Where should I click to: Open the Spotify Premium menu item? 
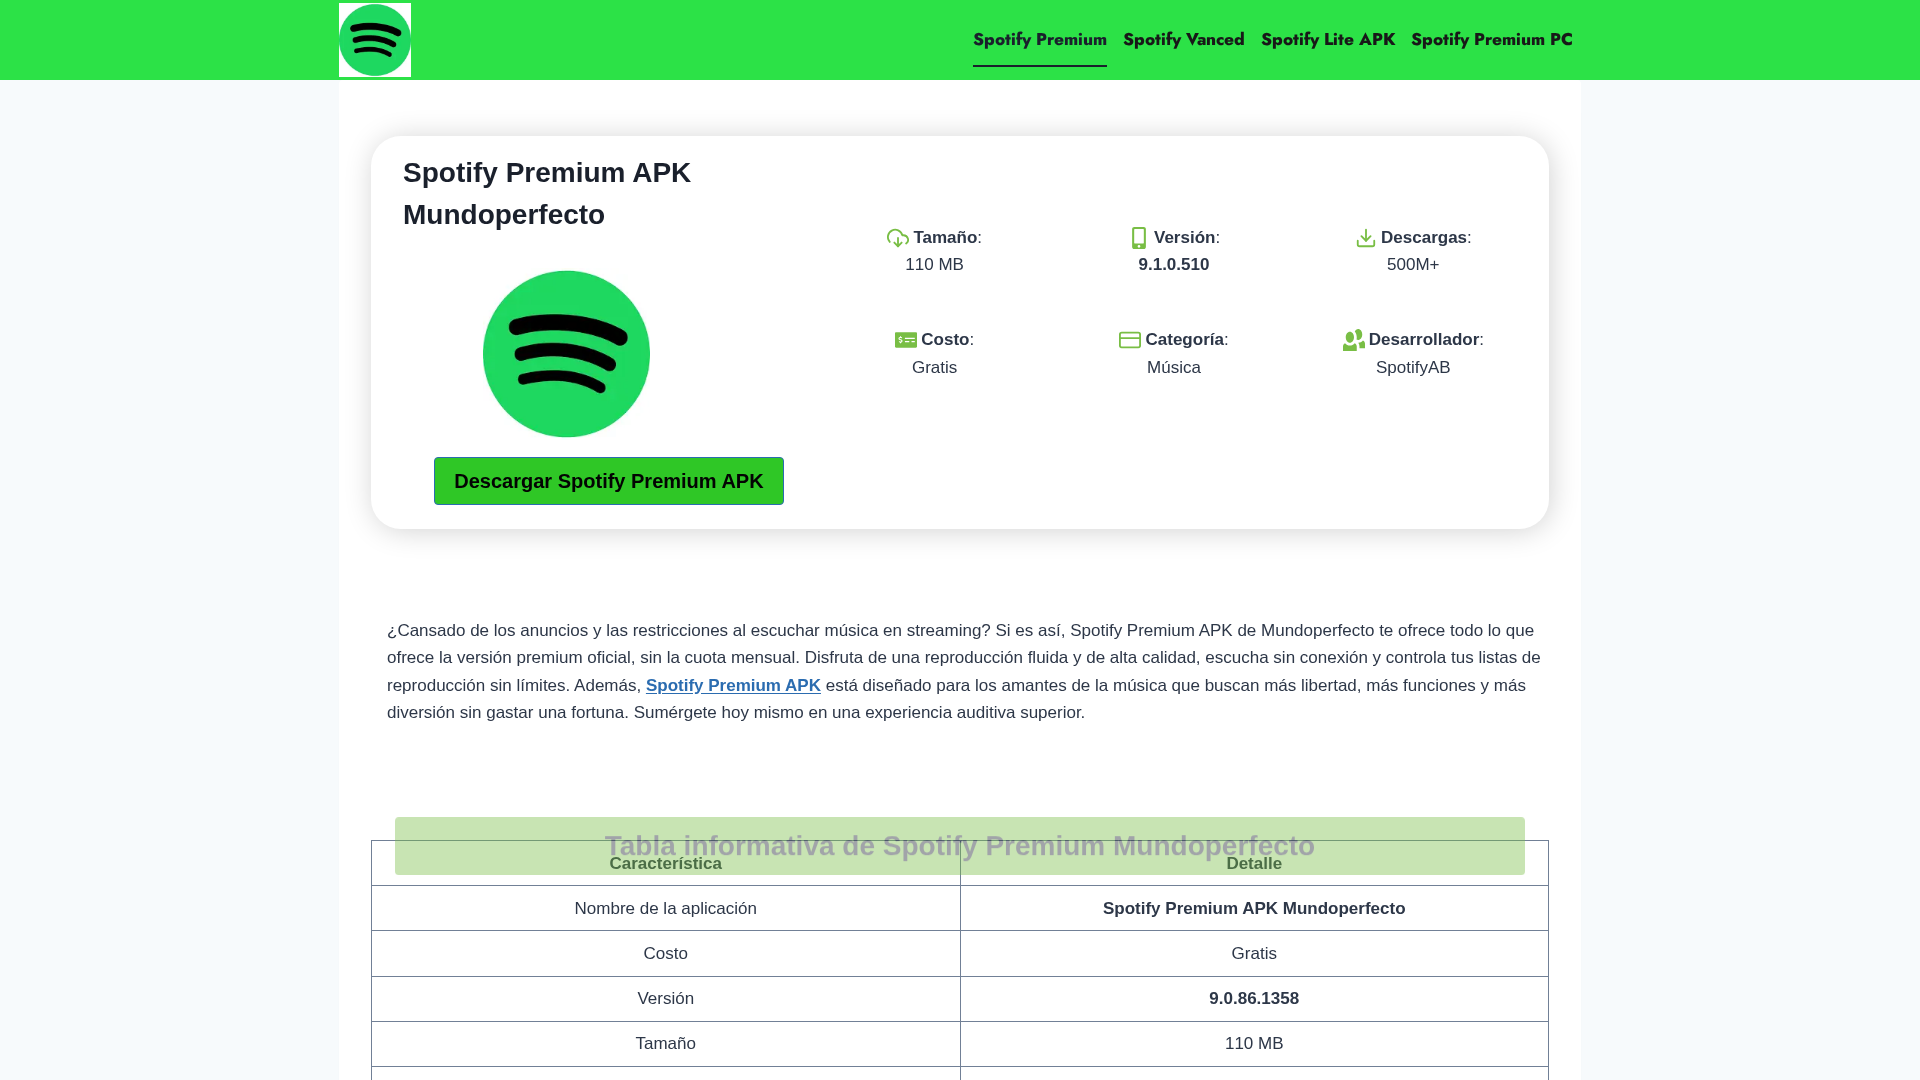pos(1040,40)
